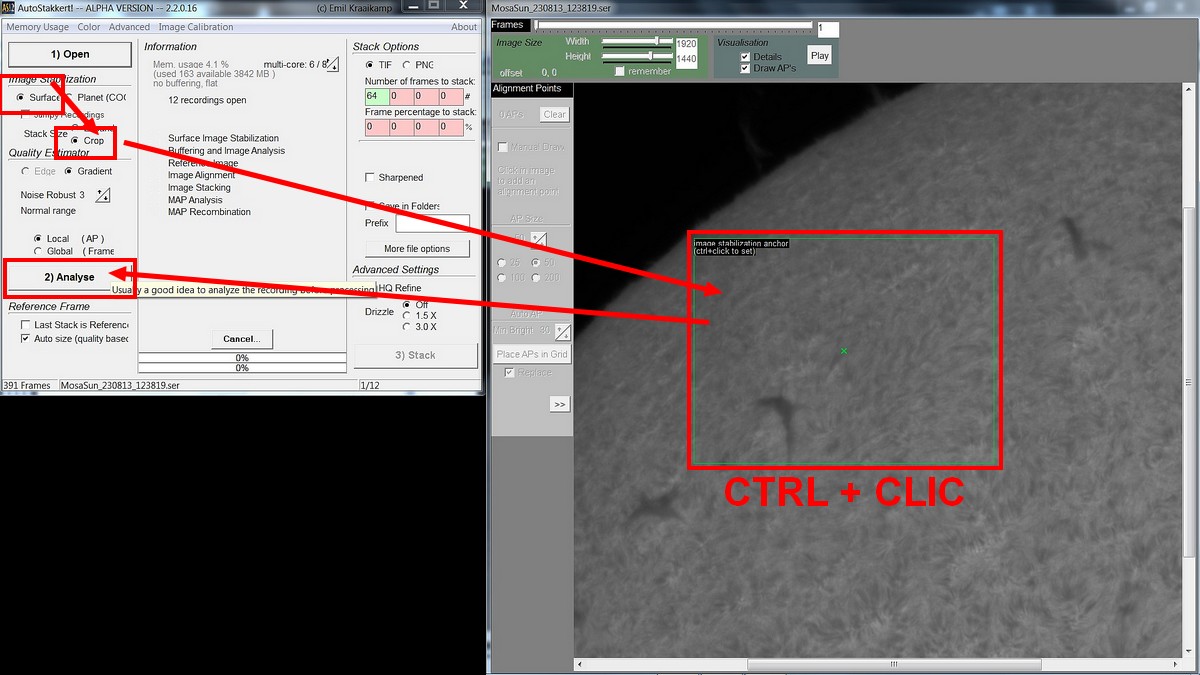Click the Width value field 1920
Viewport: 1200px width, 675px height.
tap(686, 44)
